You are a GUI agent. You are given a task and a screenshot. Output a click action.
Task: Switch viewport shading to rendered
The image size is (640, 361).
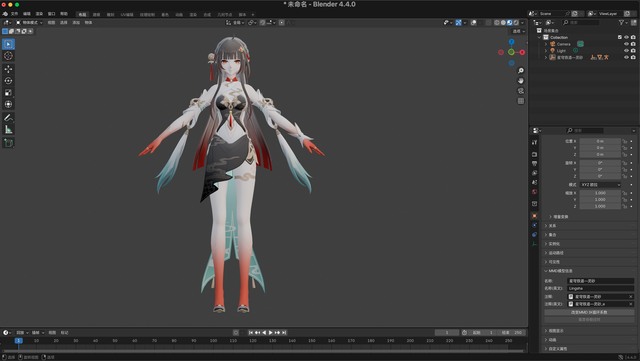tap(516, 22)
